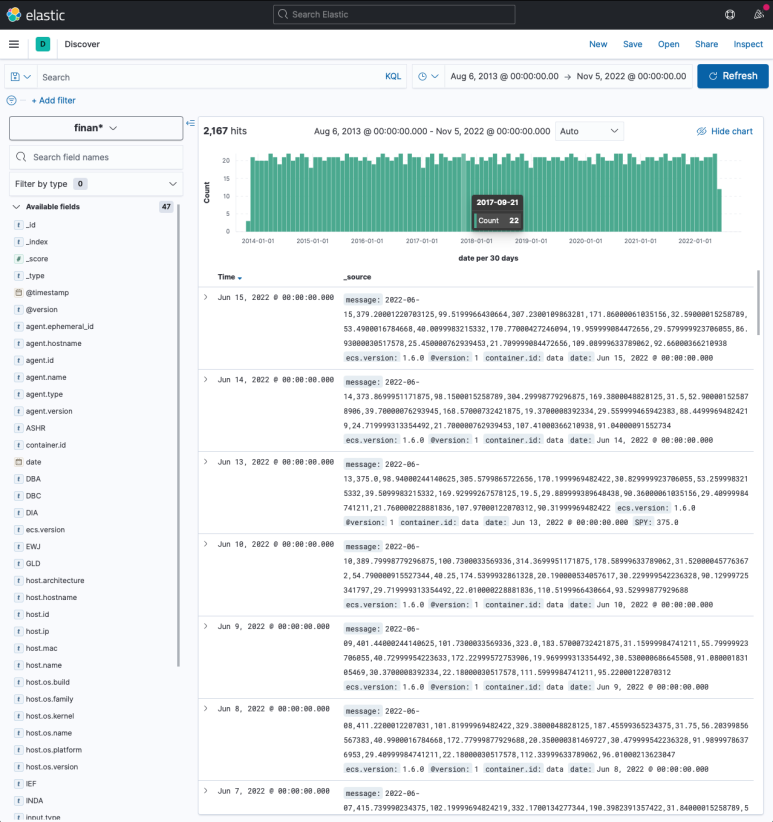Viewport: 773px width, 822px height.
Task: Expand the Jun 7, 2022 document row
Action: pos(206,791)
